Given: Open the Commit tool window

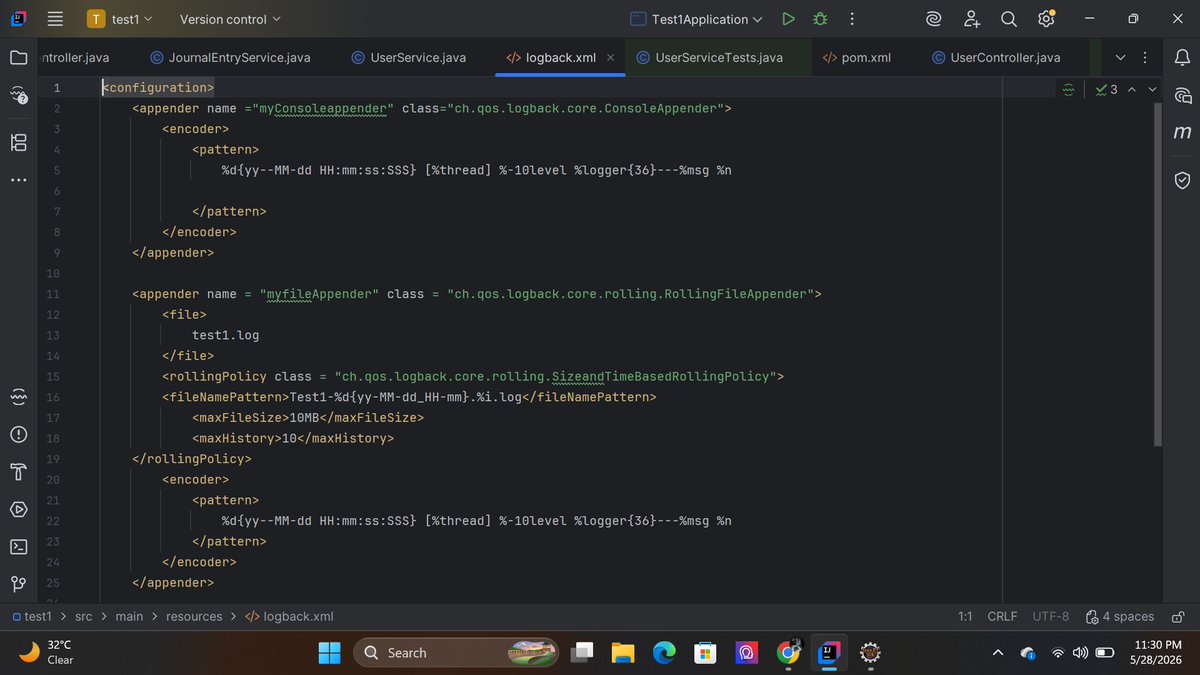Looking at the screenshot, I should [18, 95].
